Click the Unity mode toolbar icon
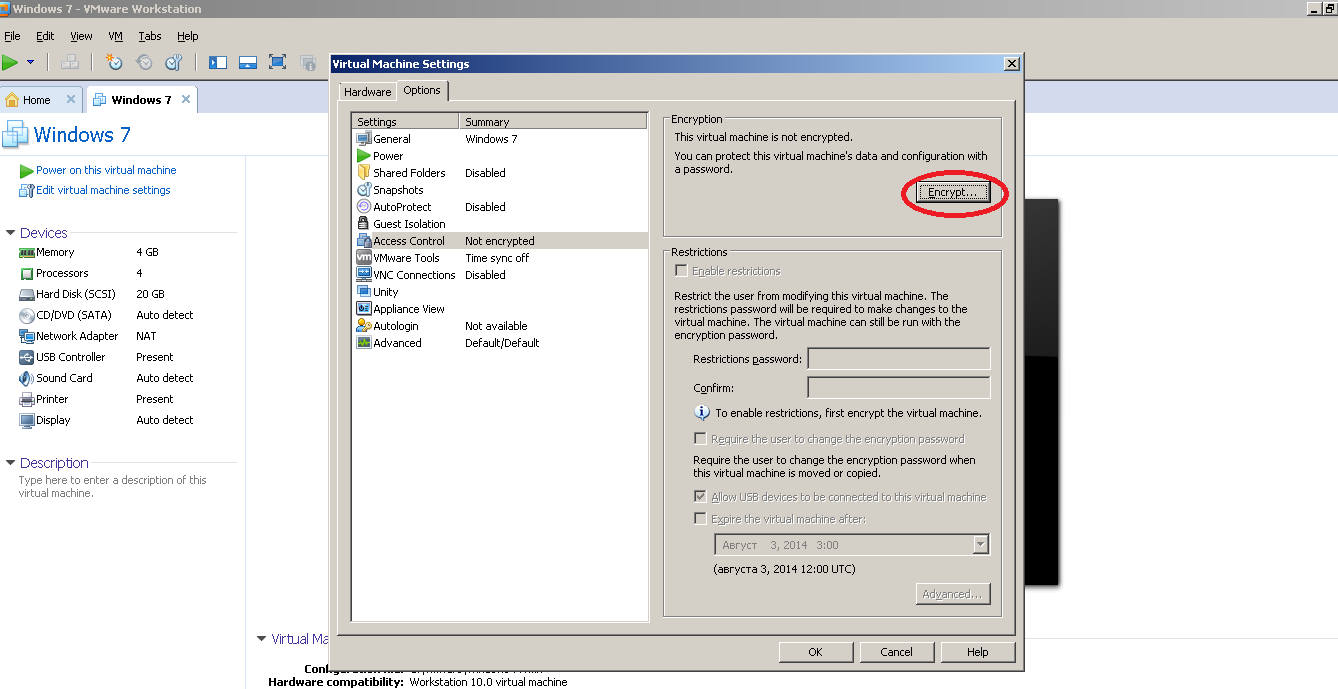 [308, 62]
